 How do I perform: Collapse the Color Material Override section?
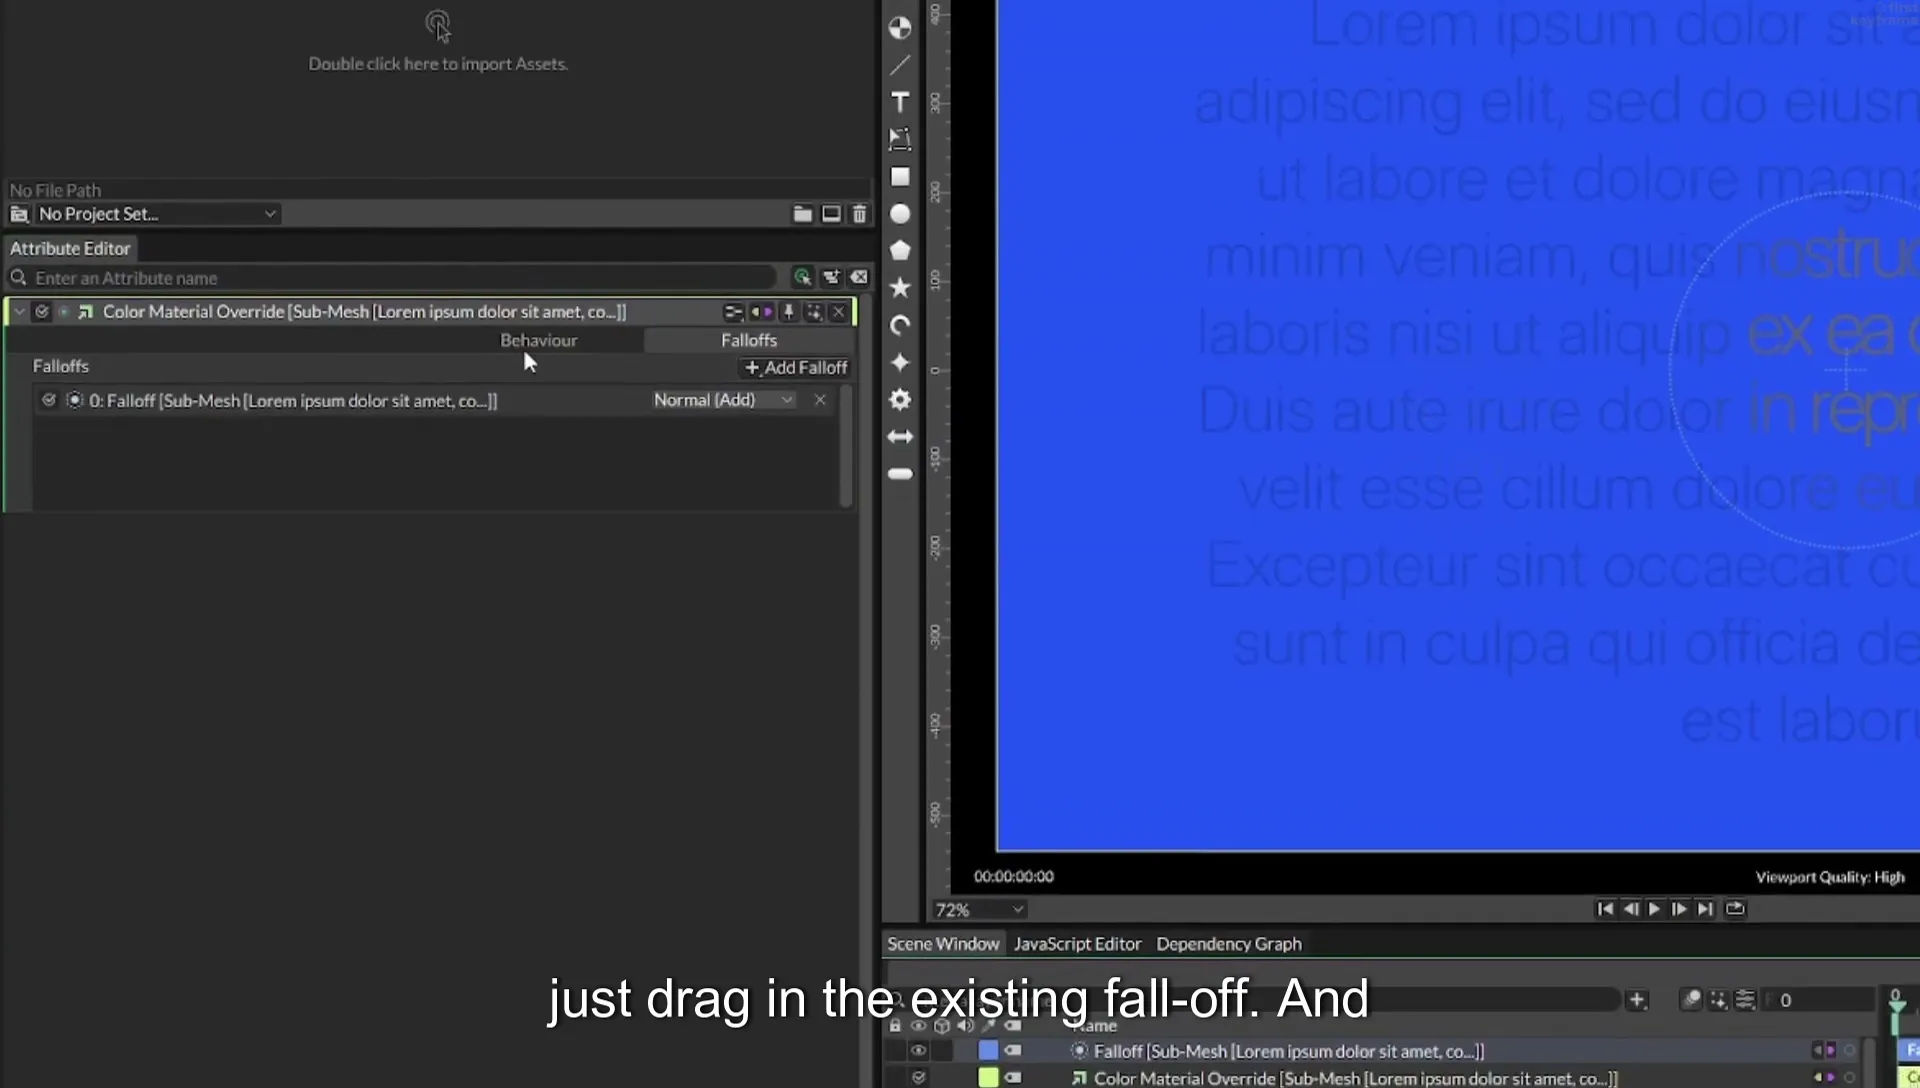point(19,312)
